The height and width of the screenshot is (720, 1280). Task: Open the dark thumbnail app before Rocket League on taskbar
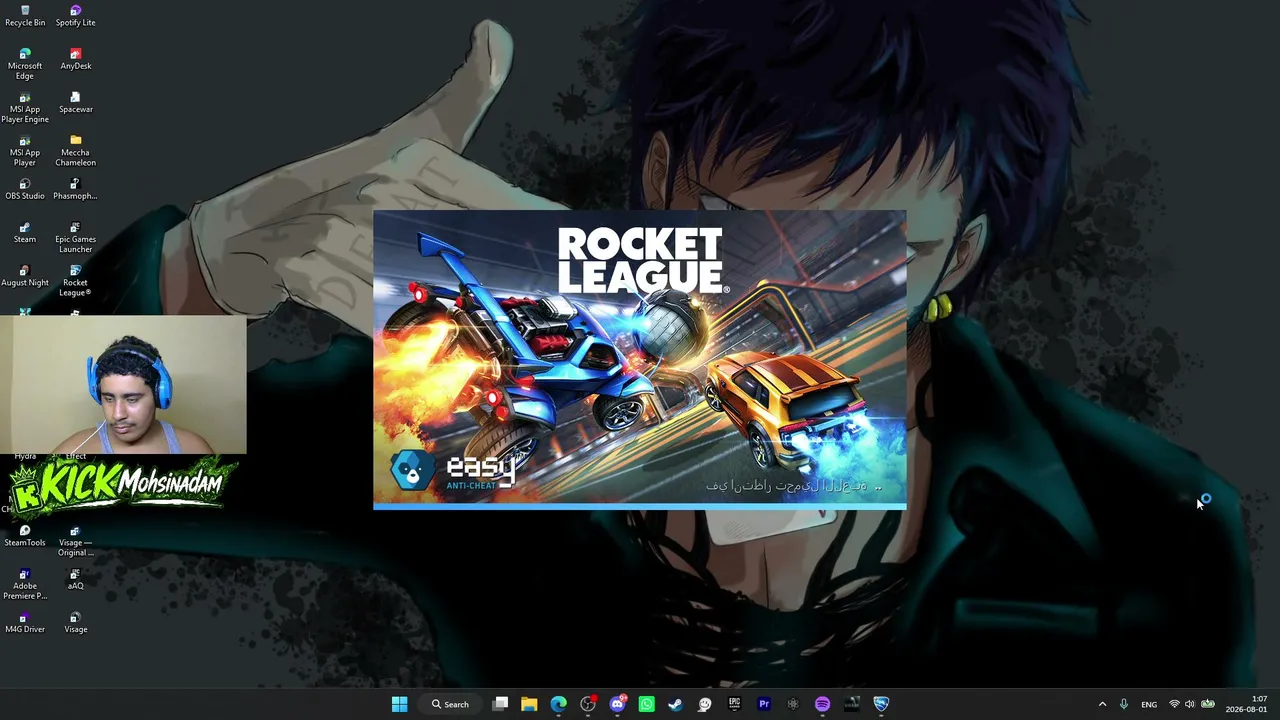851,704
